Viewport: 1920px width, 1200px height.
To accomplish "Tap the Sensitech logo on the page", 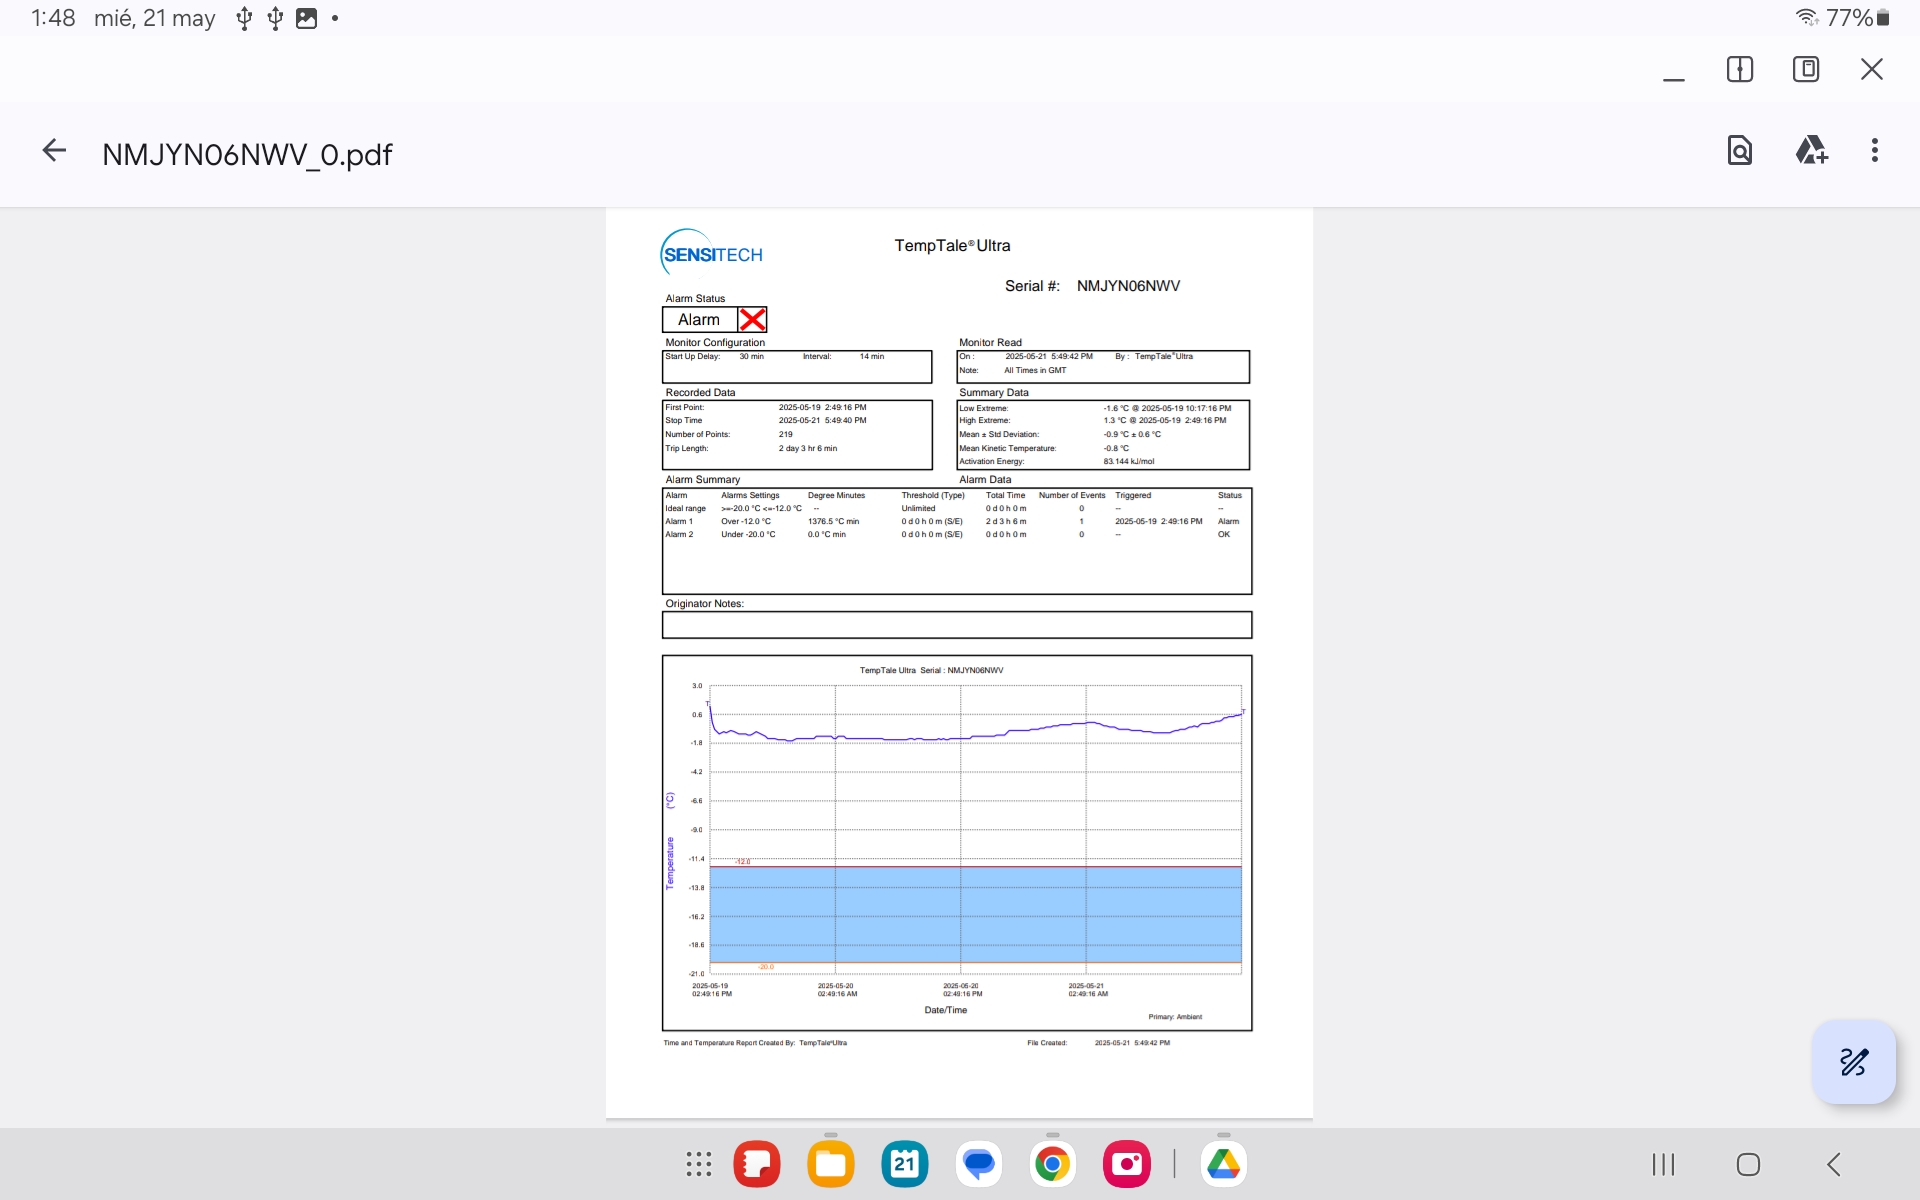I will coord(711,252).
